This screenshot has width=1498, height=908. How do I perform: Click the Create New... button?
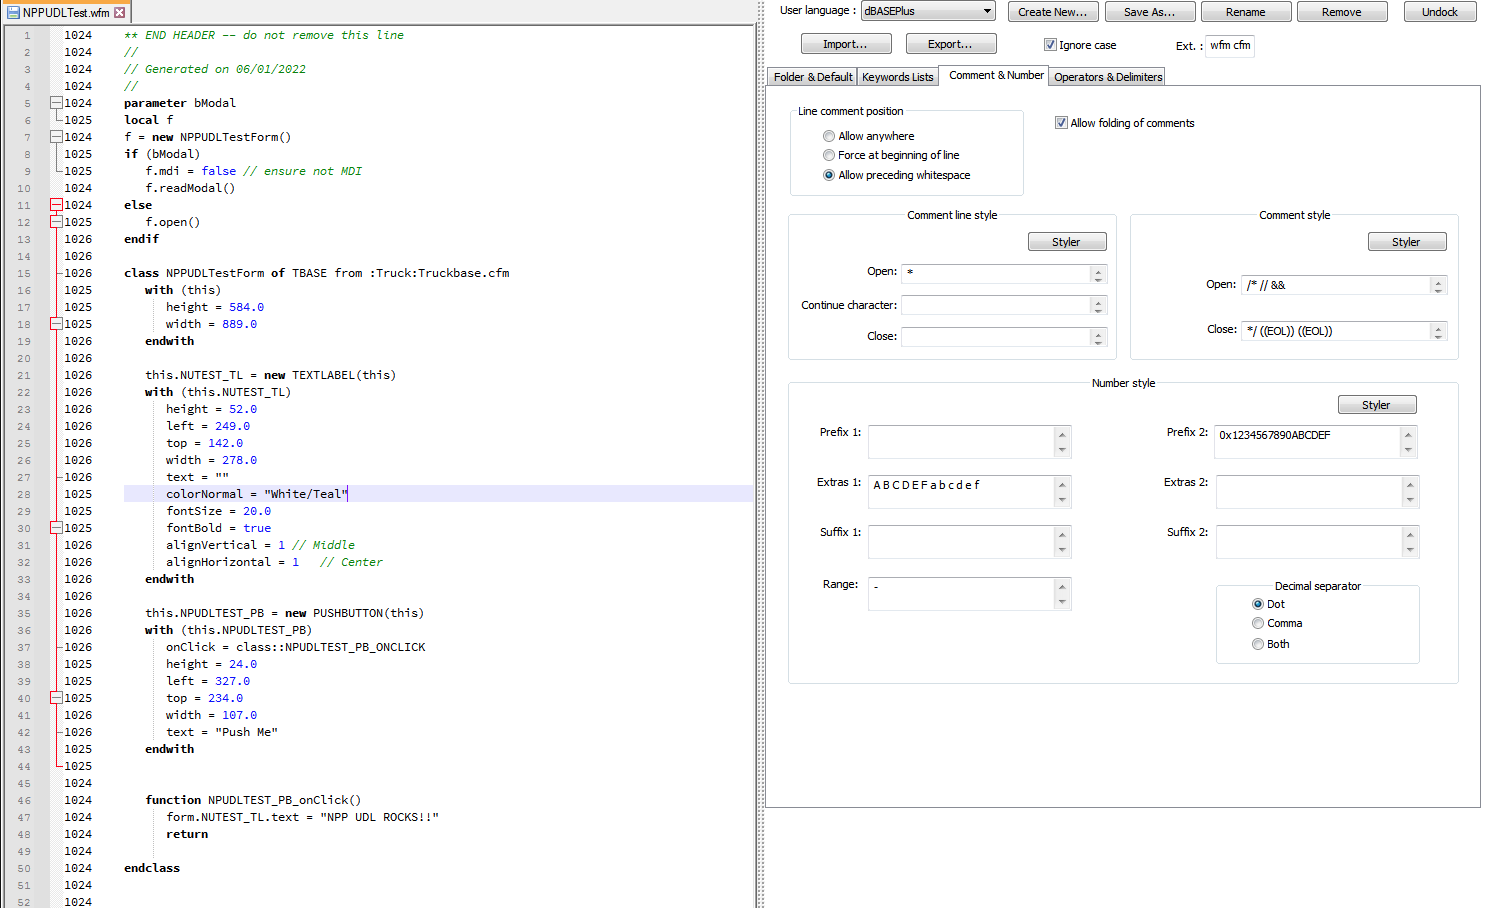pos(1053,12)
